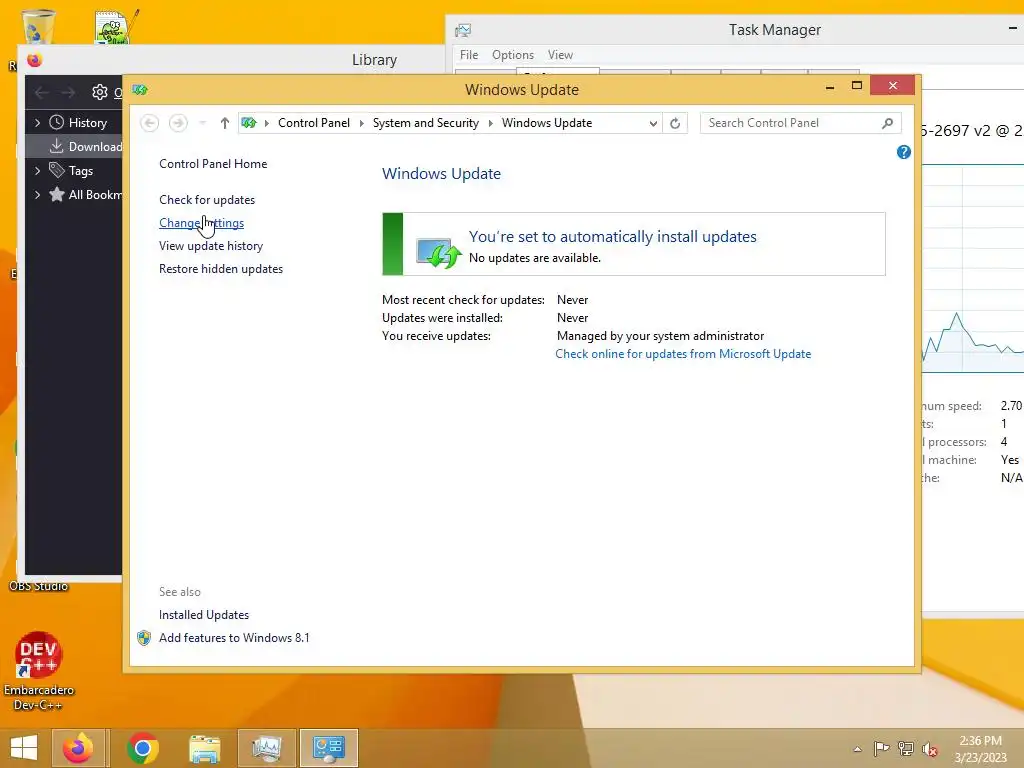Click Add features to Windows 8.1
The width and height of the screenshot is (1024, 768).
[x=234, y=638]
